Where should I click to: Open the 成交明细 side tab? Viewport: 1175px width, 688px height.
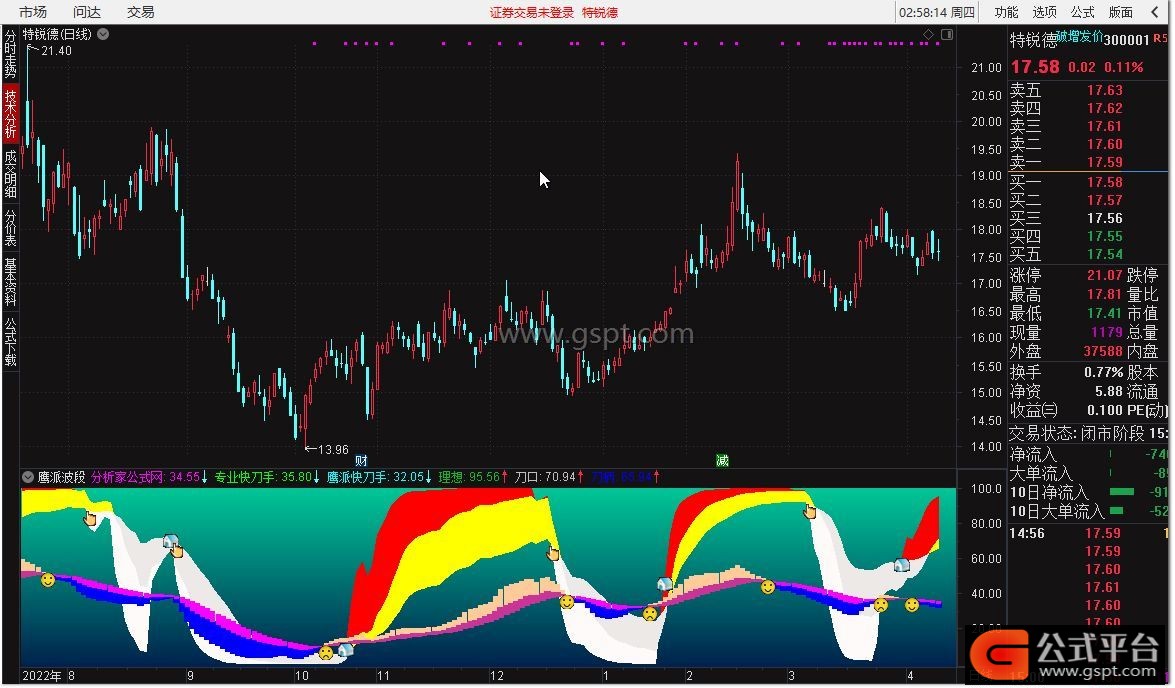pos(10,174)
